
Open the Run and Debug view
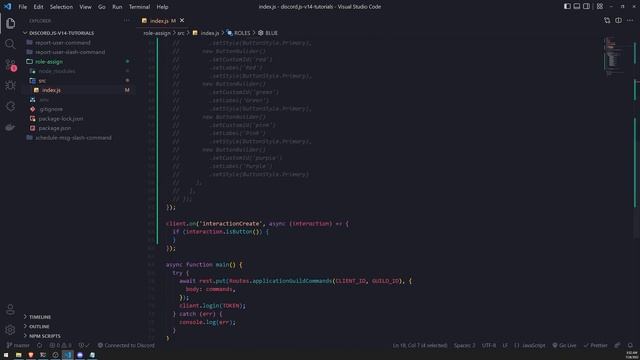pyautogui.click(x=10, y=85)
